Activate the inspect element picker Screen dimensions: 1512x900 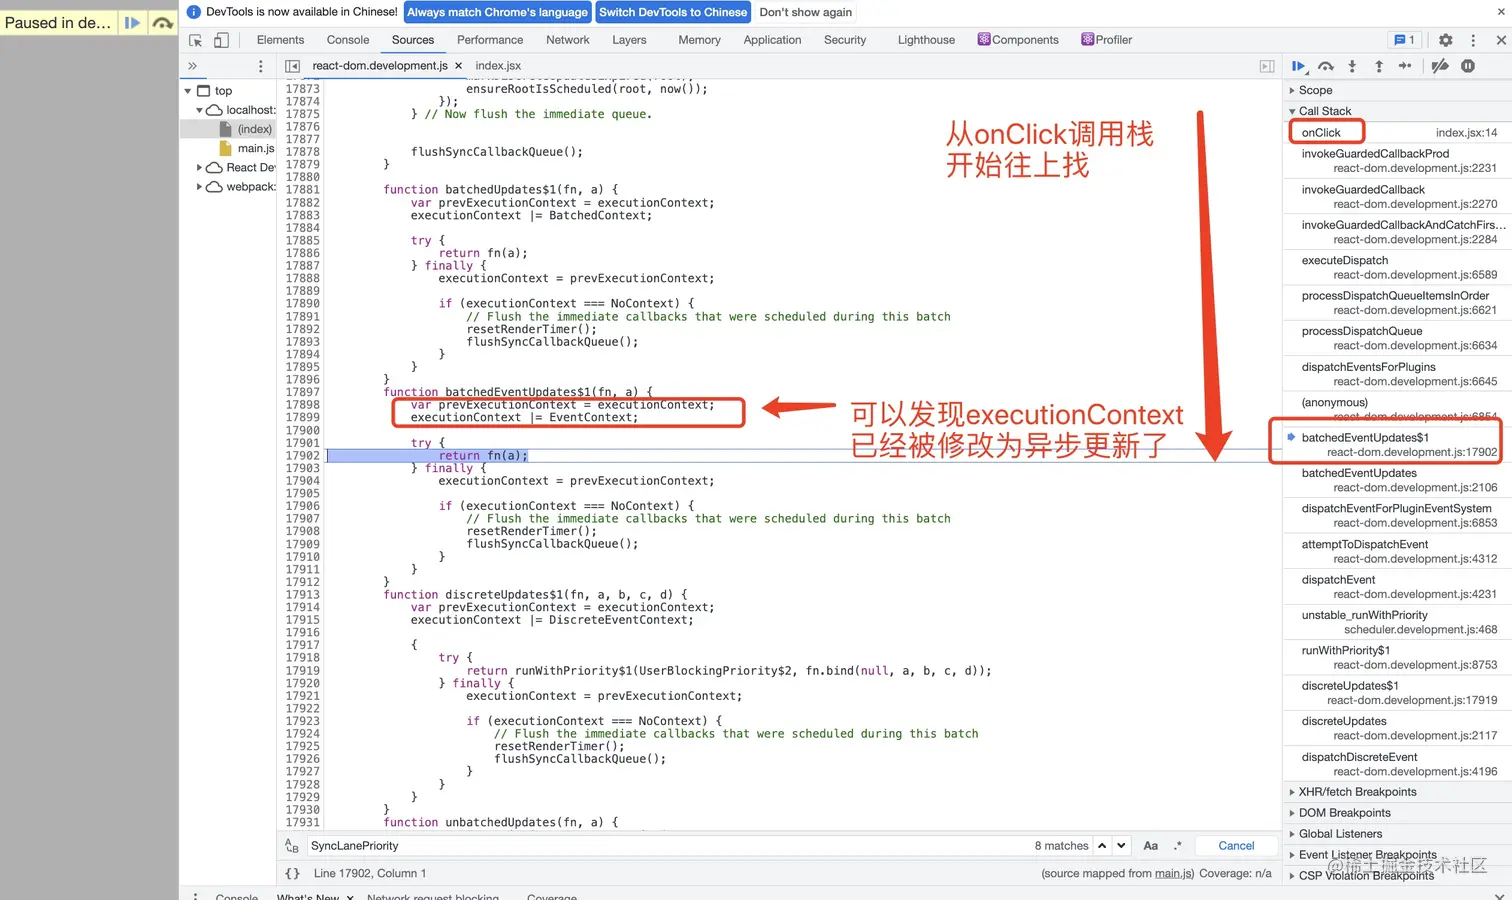pos(196,40)
